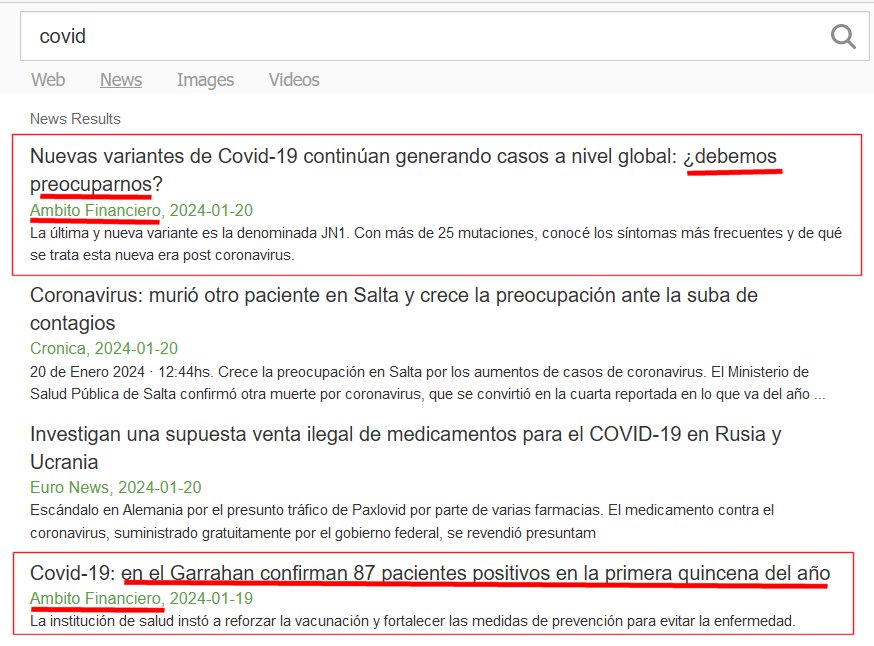Switch to the Web tab
The height and width of the screenshot is (646, 874).
tap(48, 80)
